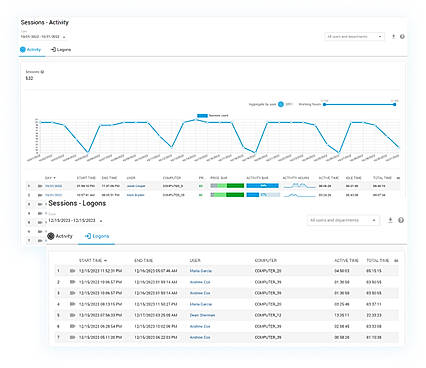Switch to the Activity tab in Logons panel
This screenshot has width=426, height=368.
point(60,236)
